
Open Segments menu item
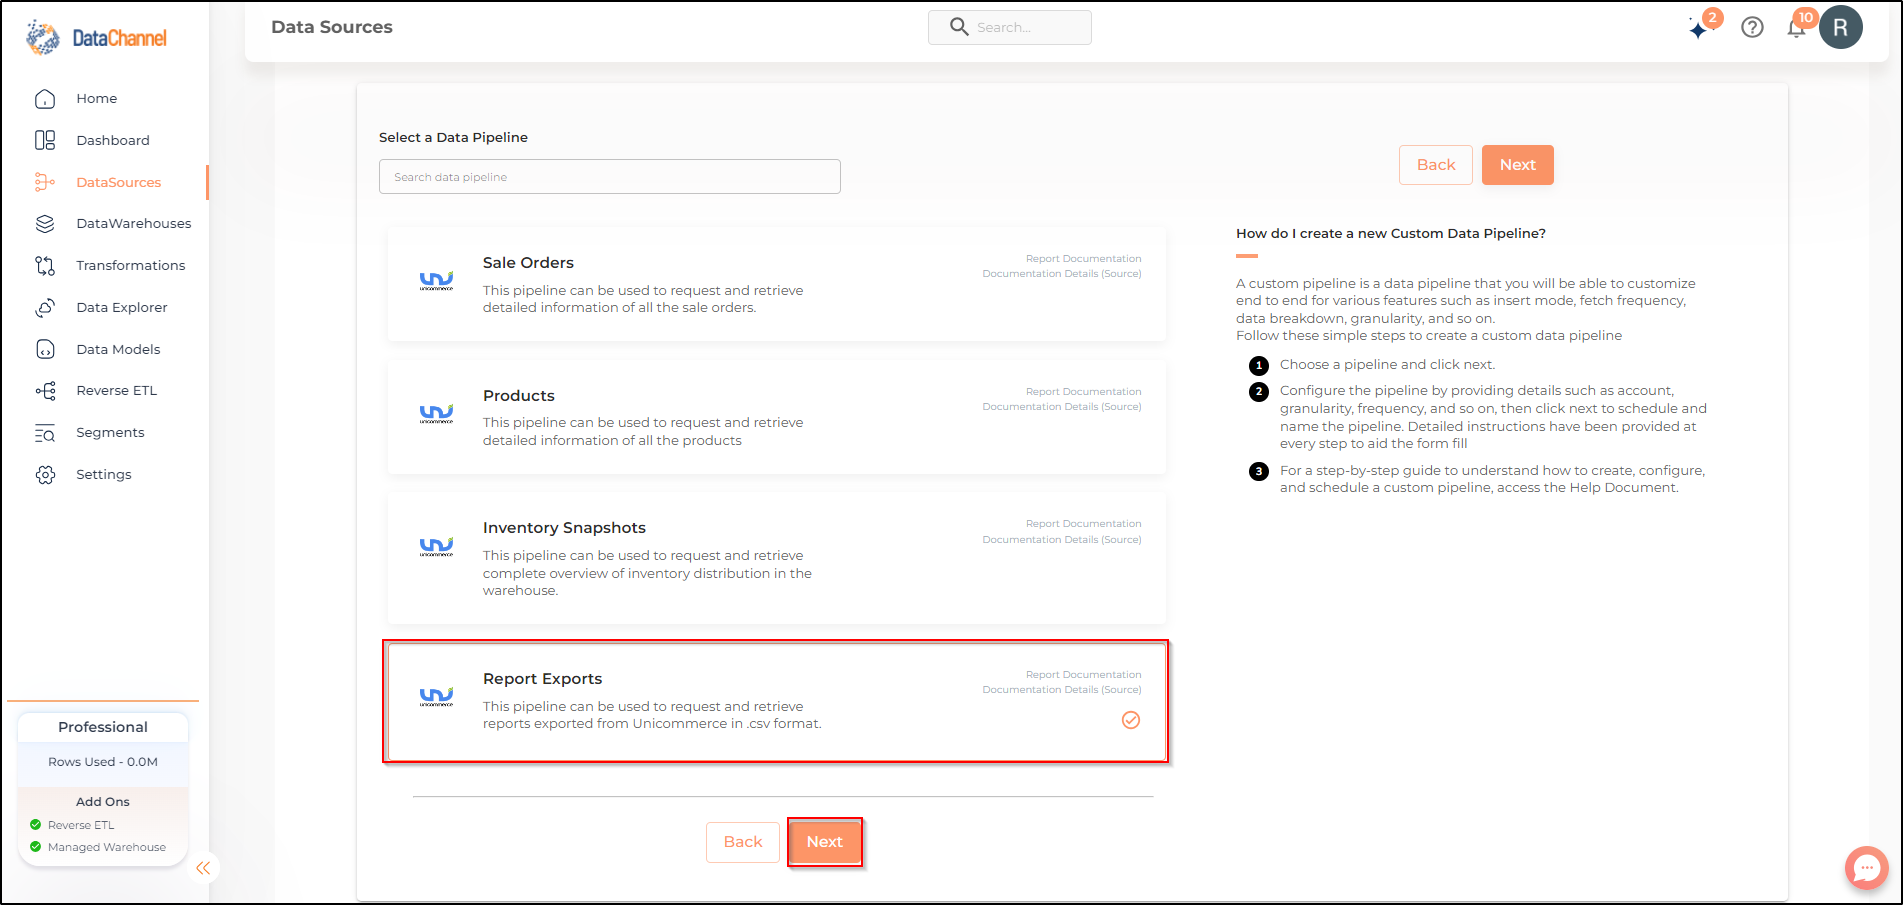tap(110, 432)
